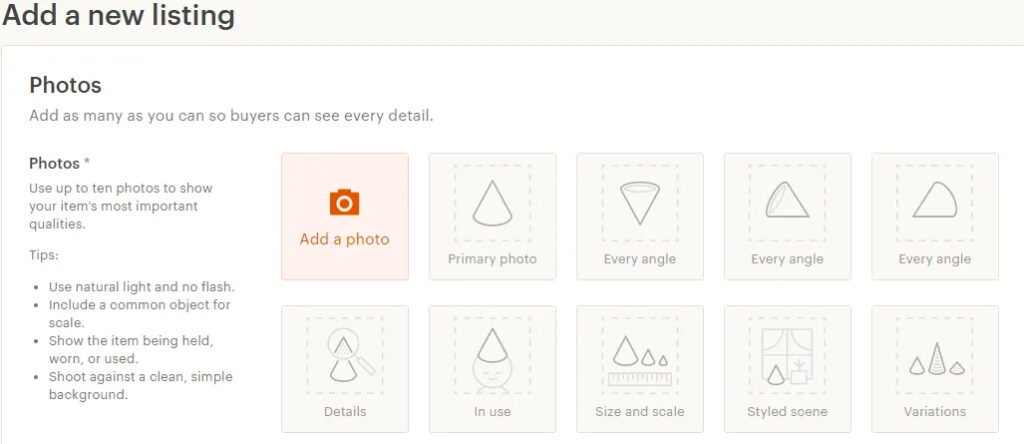Click the 'Details' tile label
Screen dimensions: 1024x444
coord(345,412)
